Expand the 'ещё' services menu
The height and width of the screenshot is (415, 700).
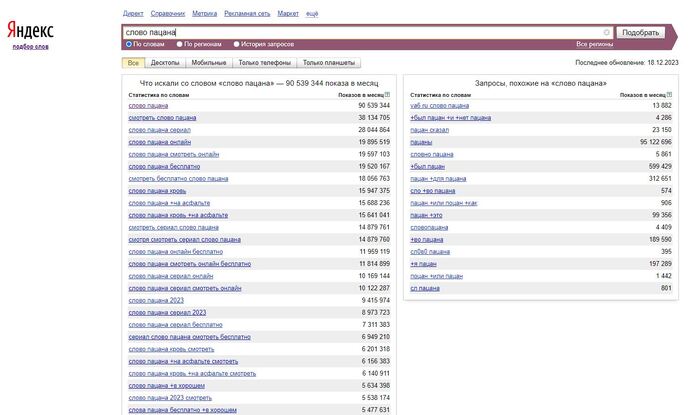(312, 15)
